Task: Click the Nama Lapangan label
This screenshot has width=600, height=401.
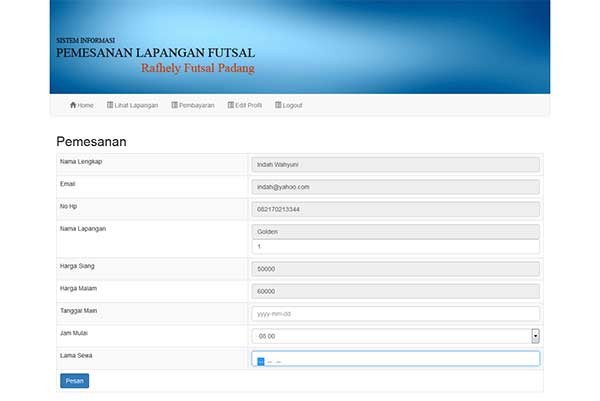Action: [x=83, y=228]
